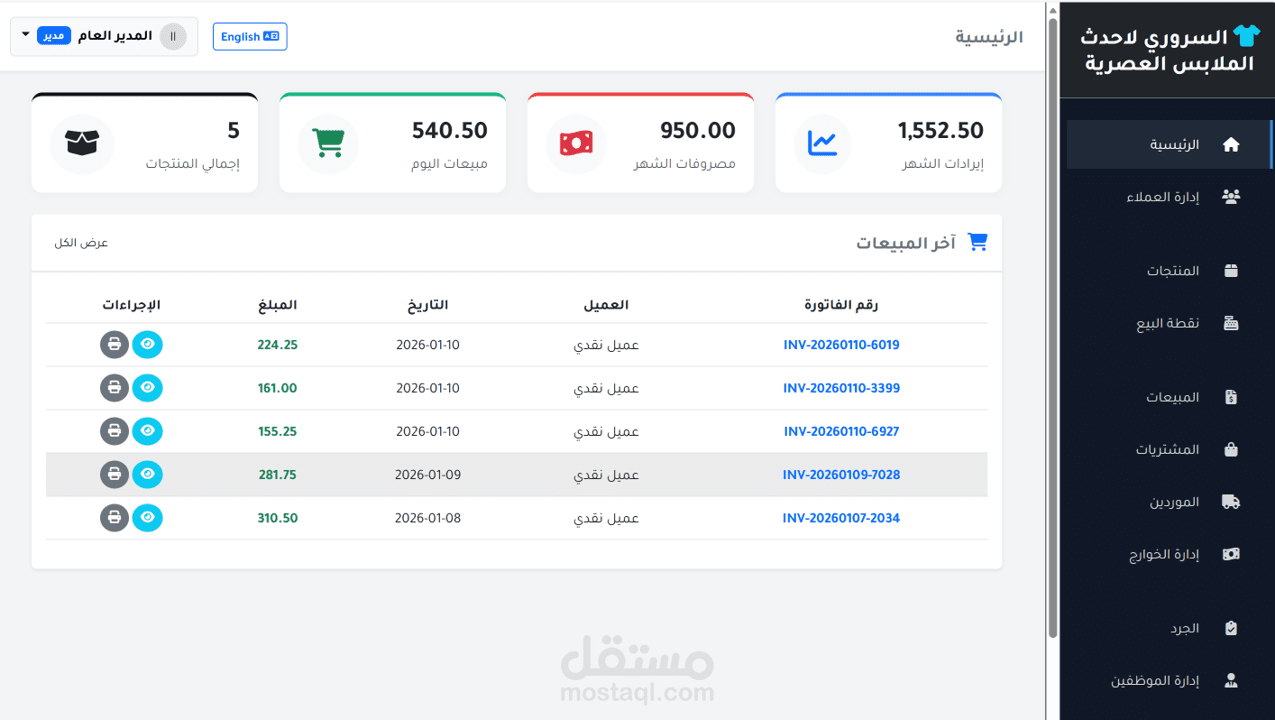View details of invoice INV-20260110-6019 with eye icon
1275x720 pixels.
[x=148, y=344]
